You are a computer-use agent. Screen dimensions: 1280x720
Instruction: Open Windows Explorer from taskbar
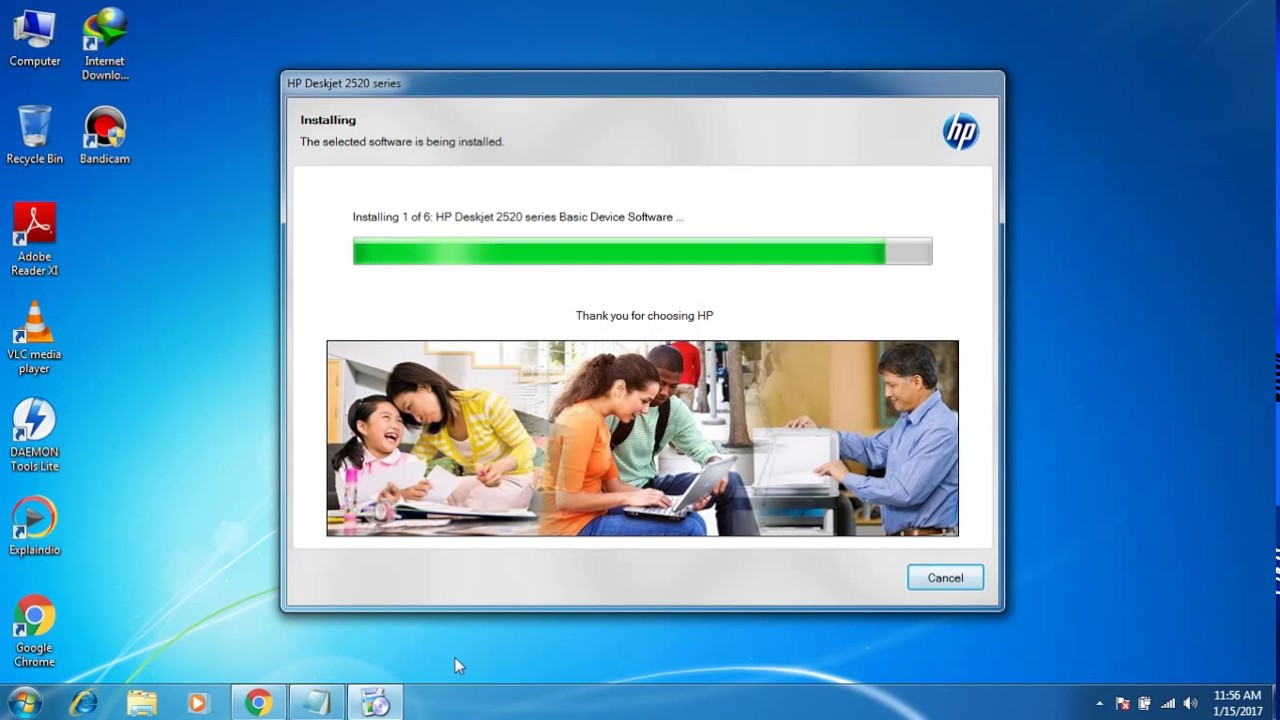coord(142,703)
